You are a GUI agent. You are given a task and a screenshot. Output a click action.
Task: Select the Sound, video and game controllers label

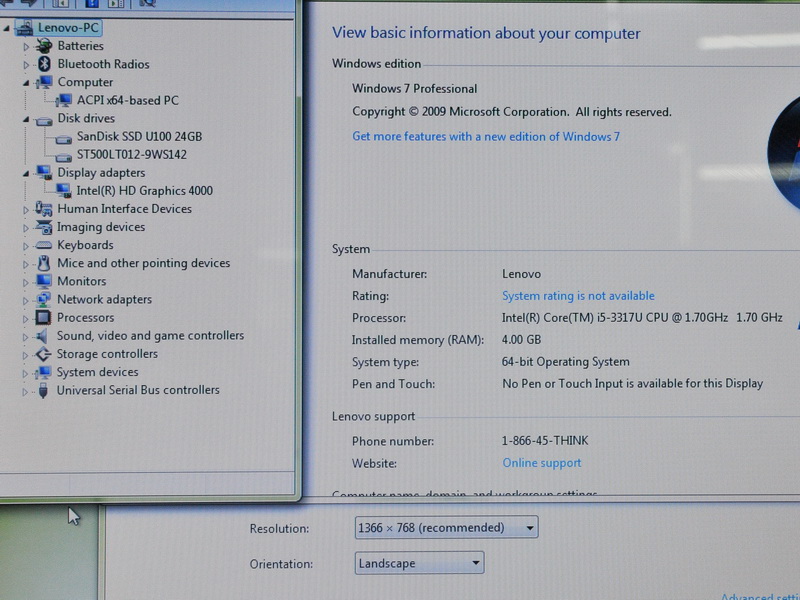pos(150,336)
